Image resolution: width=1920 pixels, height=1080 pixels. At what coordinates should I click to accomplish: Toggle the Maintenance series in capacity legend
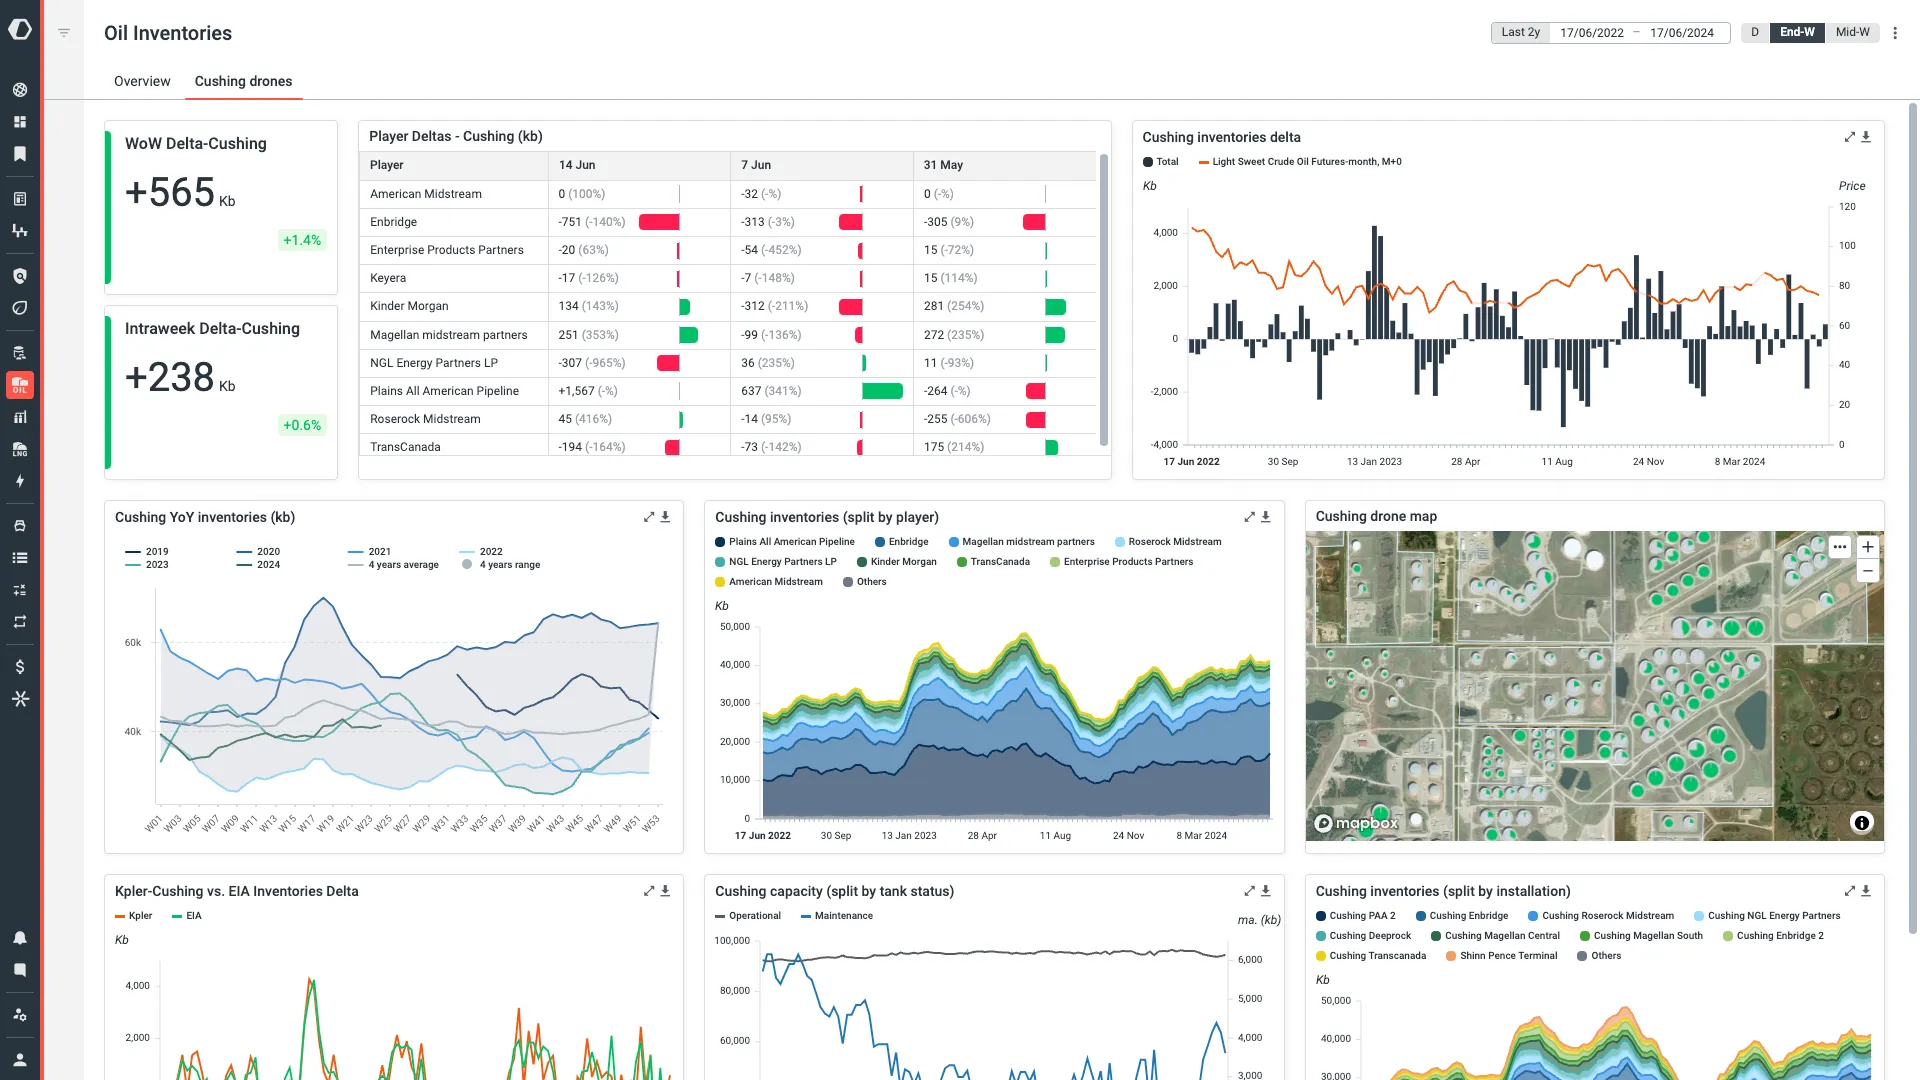(837, 916)
